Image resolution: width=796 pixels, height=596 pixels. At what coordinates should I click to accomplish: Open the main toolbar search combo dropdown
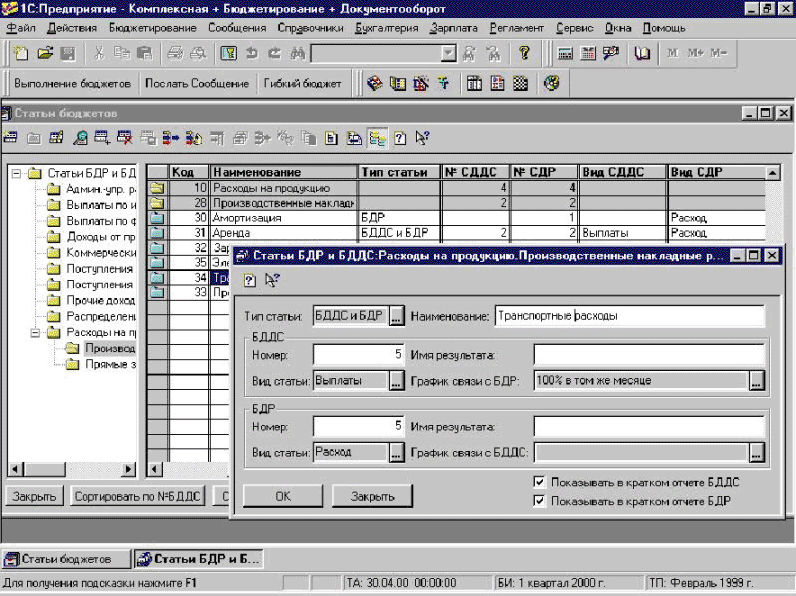point(449,53)
